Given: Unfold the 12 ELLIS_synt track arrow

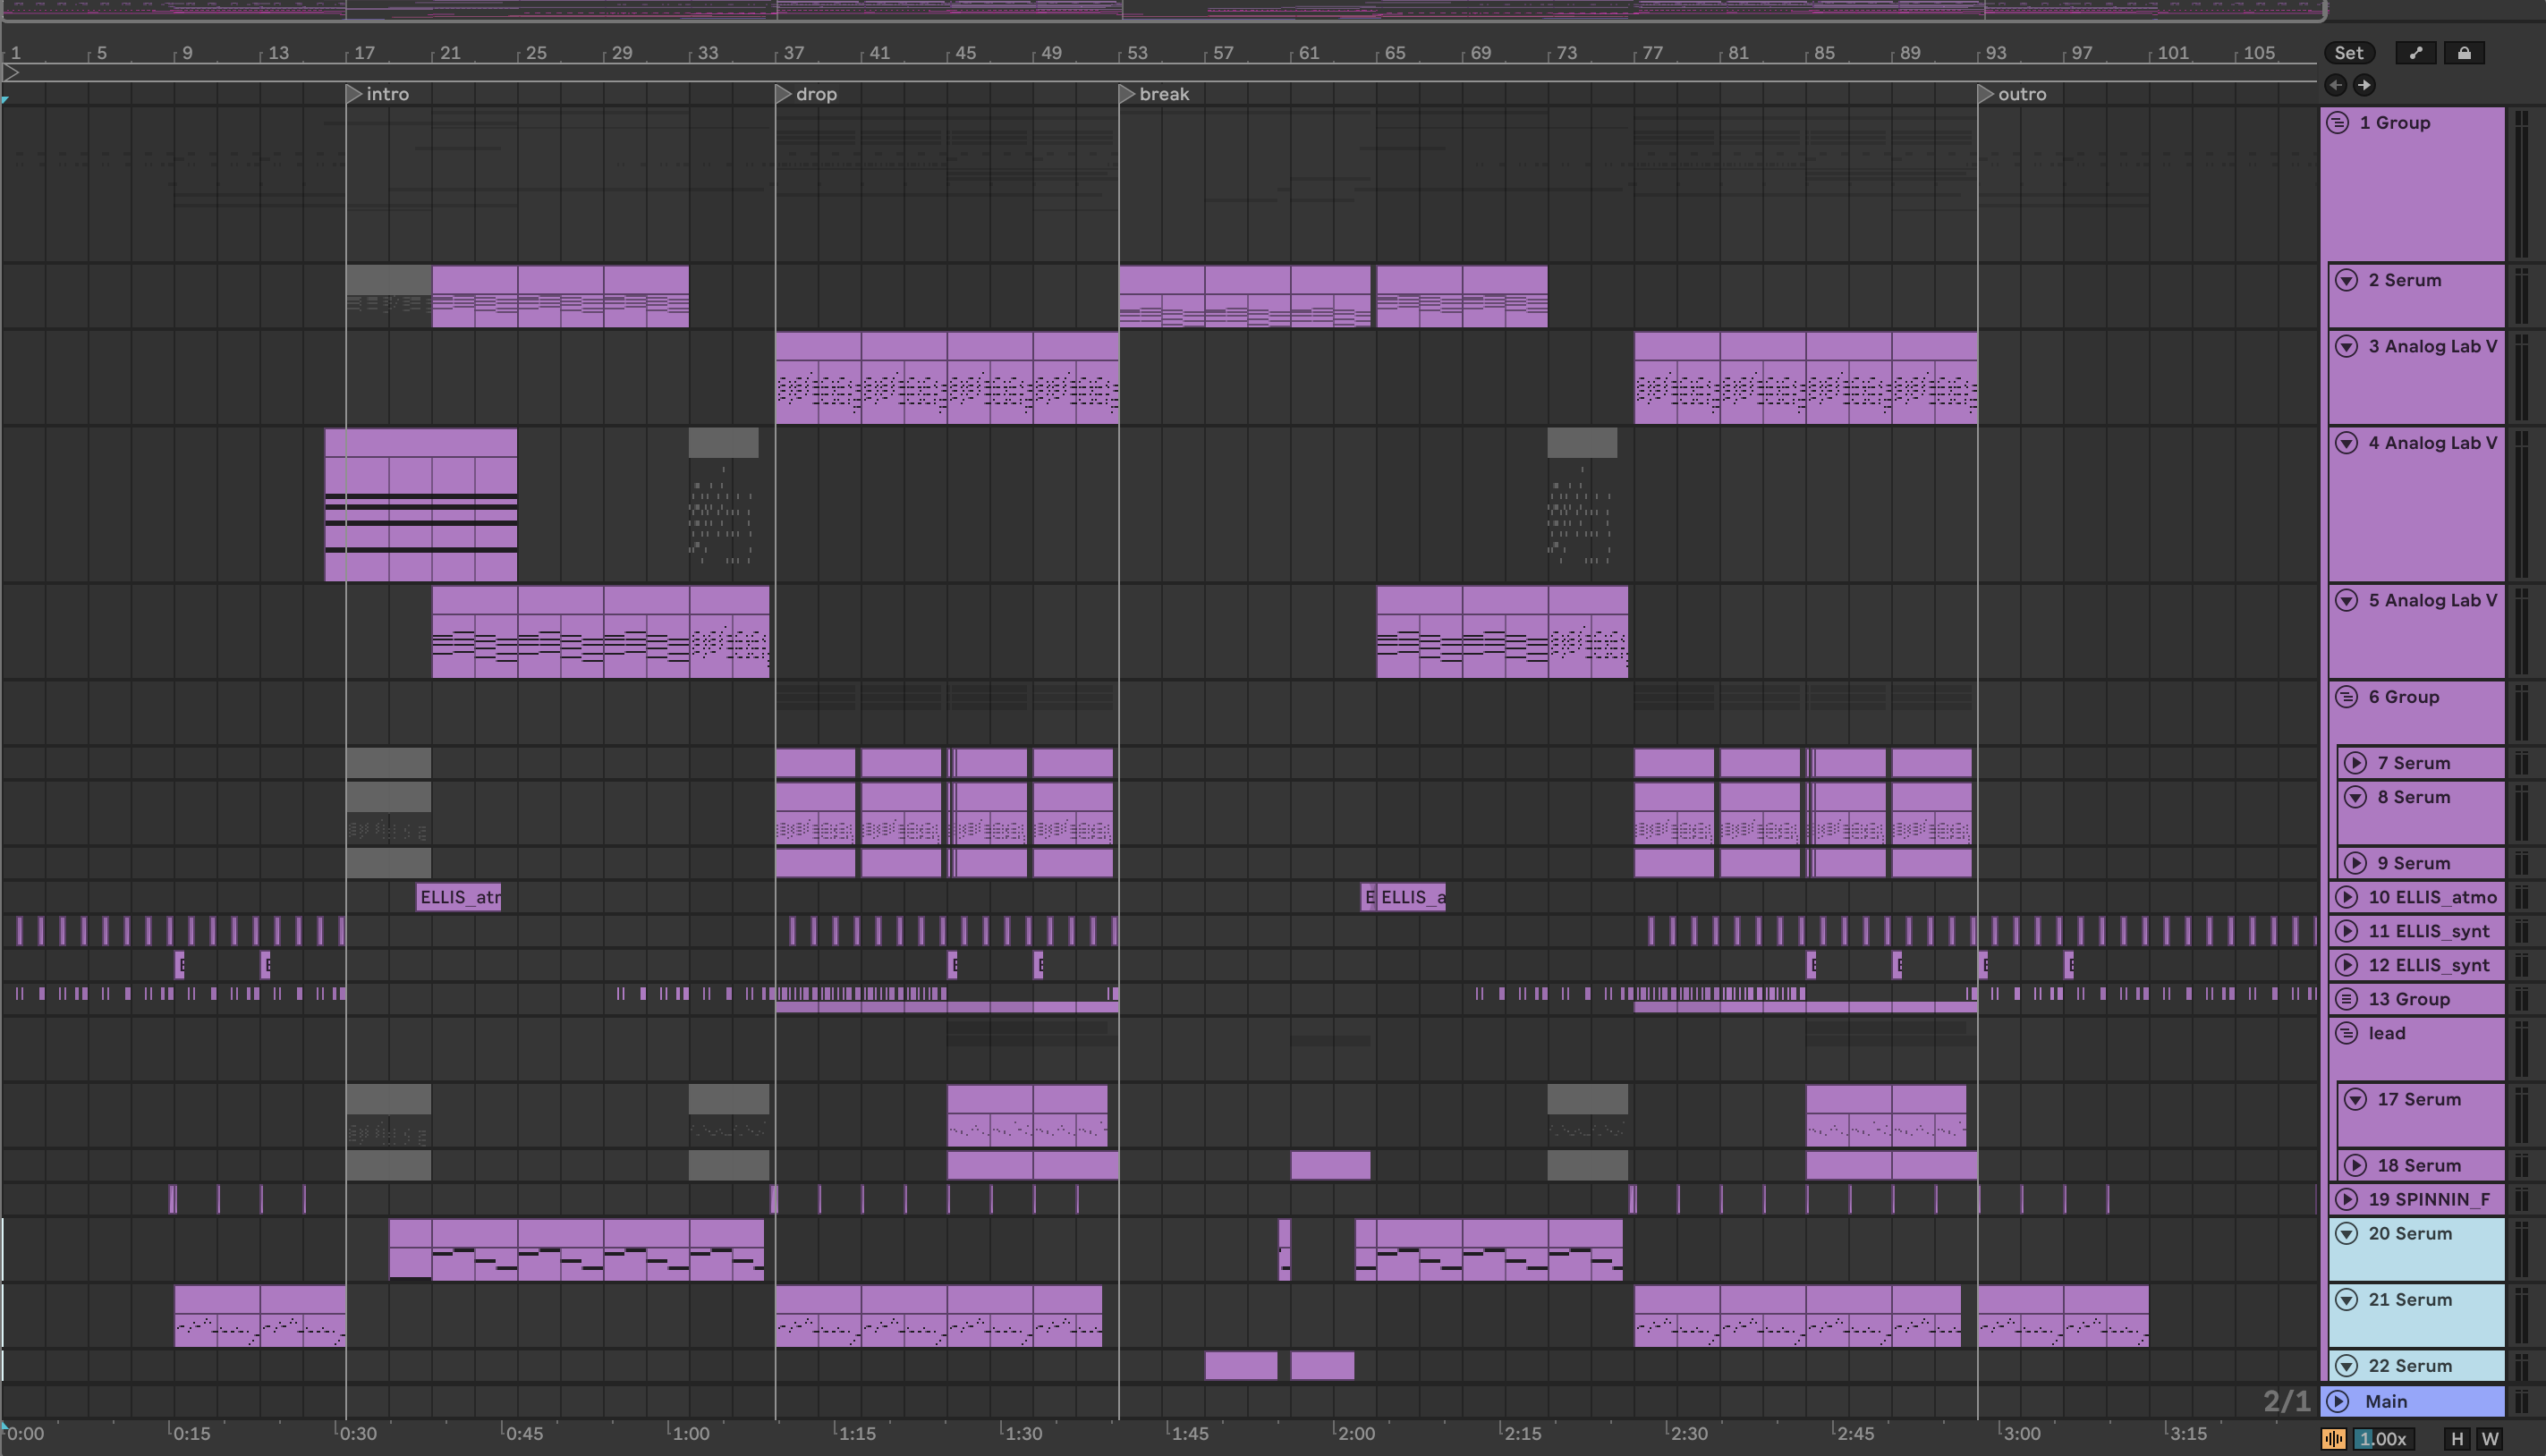Looking at the screenshot, I should pos(2347,965).
